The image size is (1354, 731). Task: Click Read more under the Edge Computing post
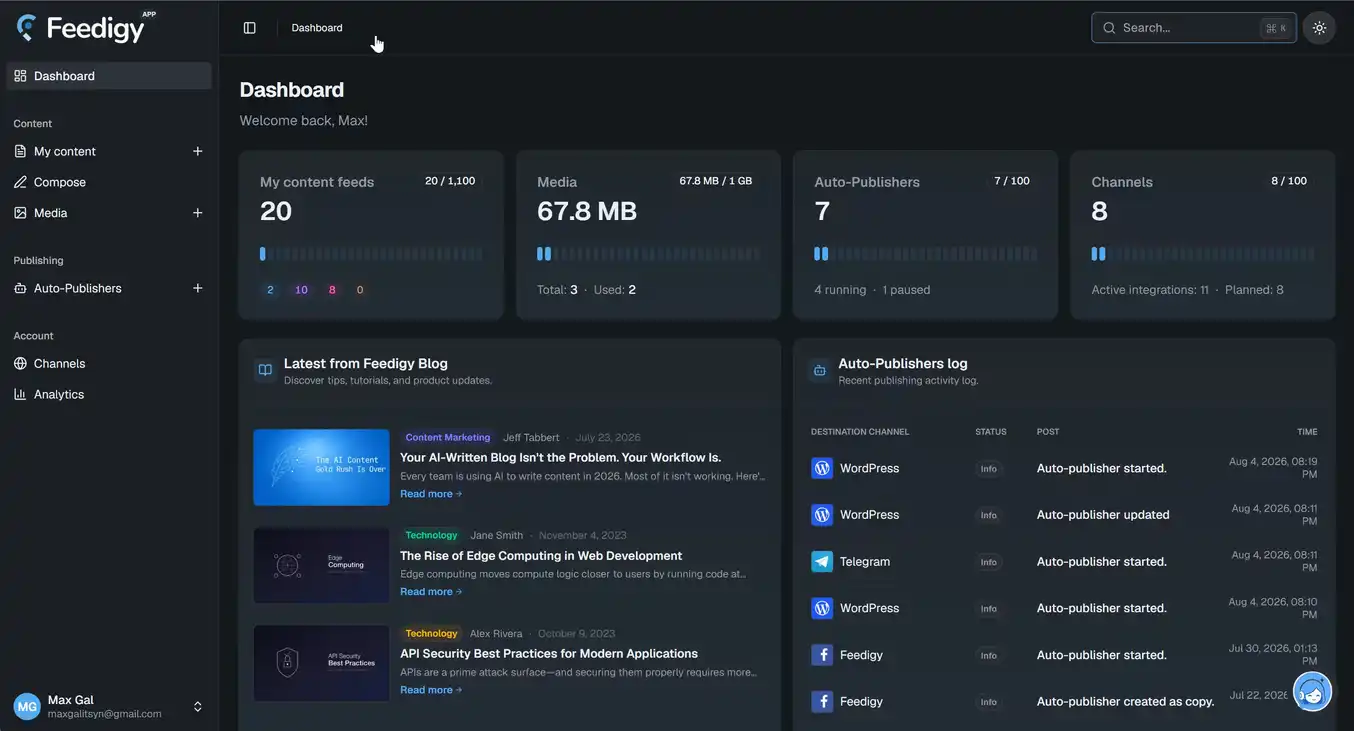pyautogui.click(x=431, y=592)
